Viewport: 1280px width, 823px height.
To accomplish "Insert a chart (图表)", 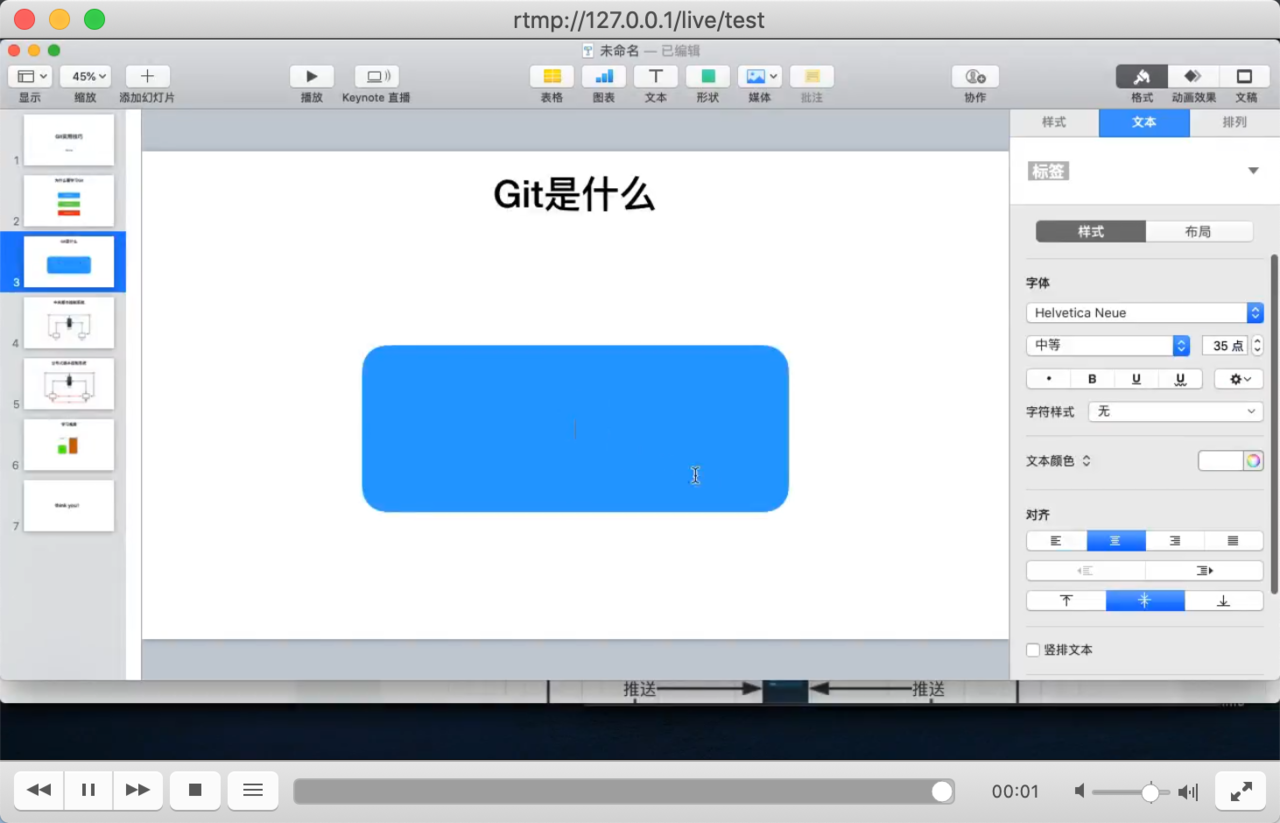I will [x=604, y=76].
